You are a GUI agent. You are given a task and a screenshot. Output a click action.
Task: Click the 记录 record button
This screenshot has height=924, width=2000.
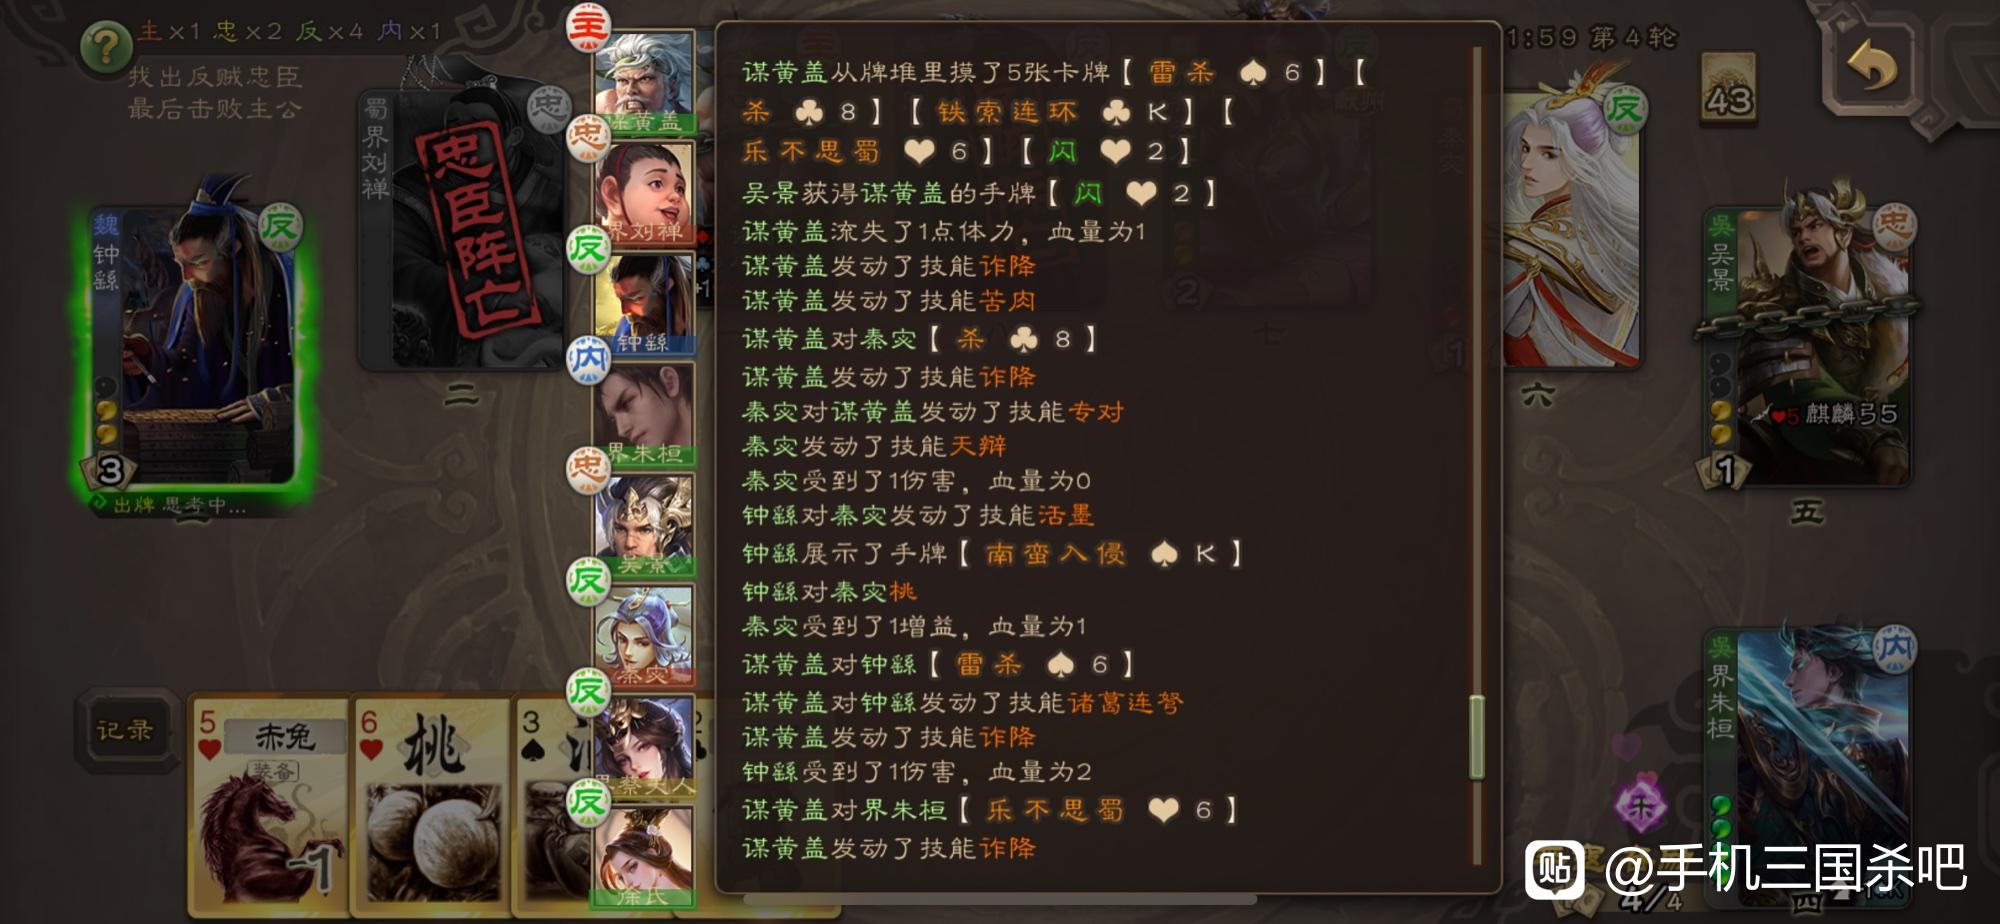tap(125, 730)
